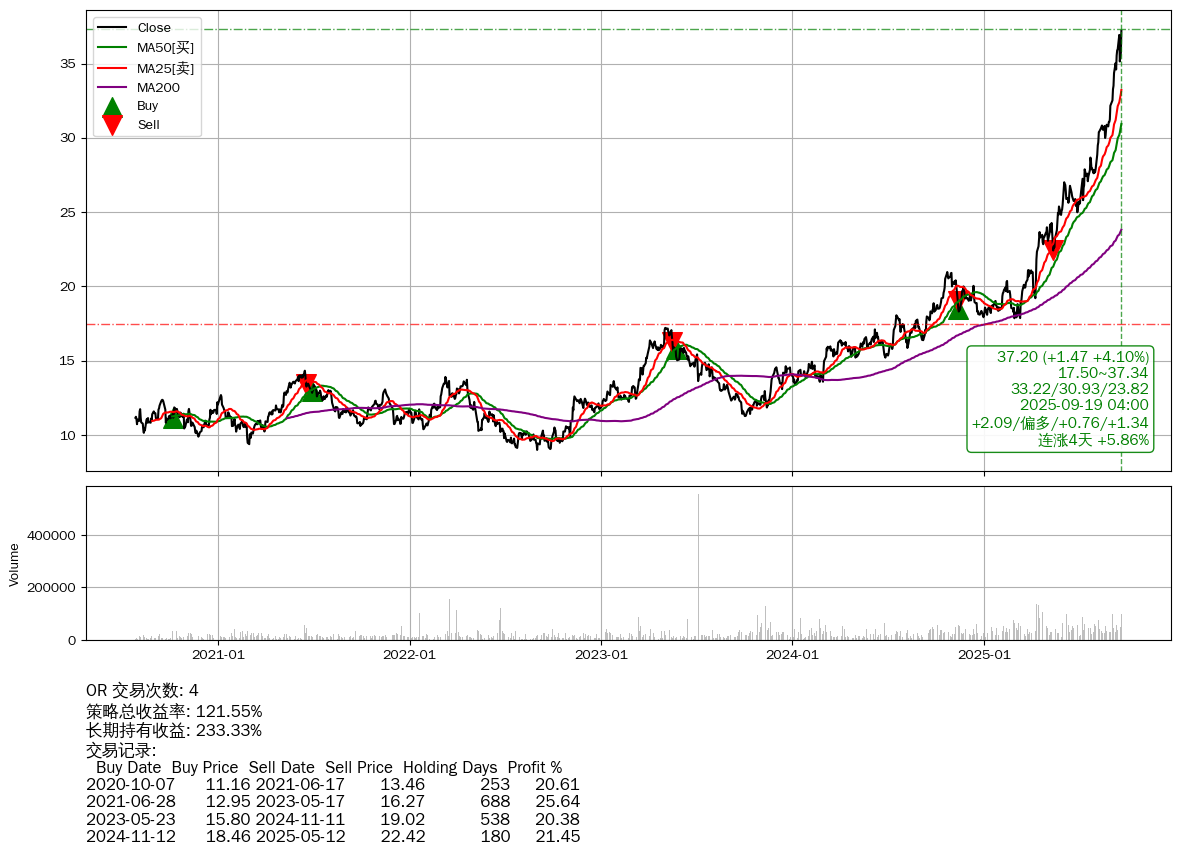Click the 2023-01 x-axis label
This screenshot has width=1180, height=855.
[601, 656]
